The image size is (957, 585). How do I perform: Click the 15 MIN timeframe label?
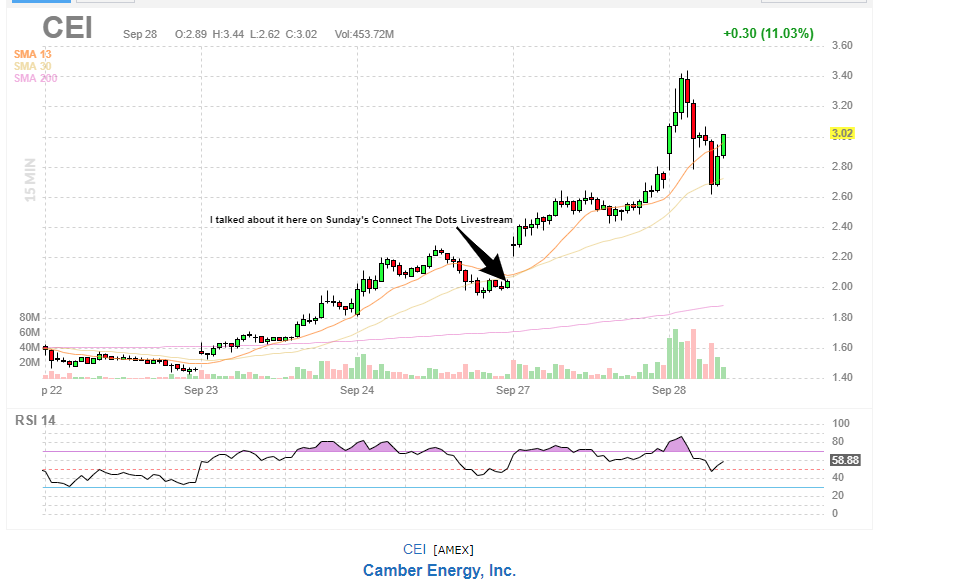tap(29, 178)
